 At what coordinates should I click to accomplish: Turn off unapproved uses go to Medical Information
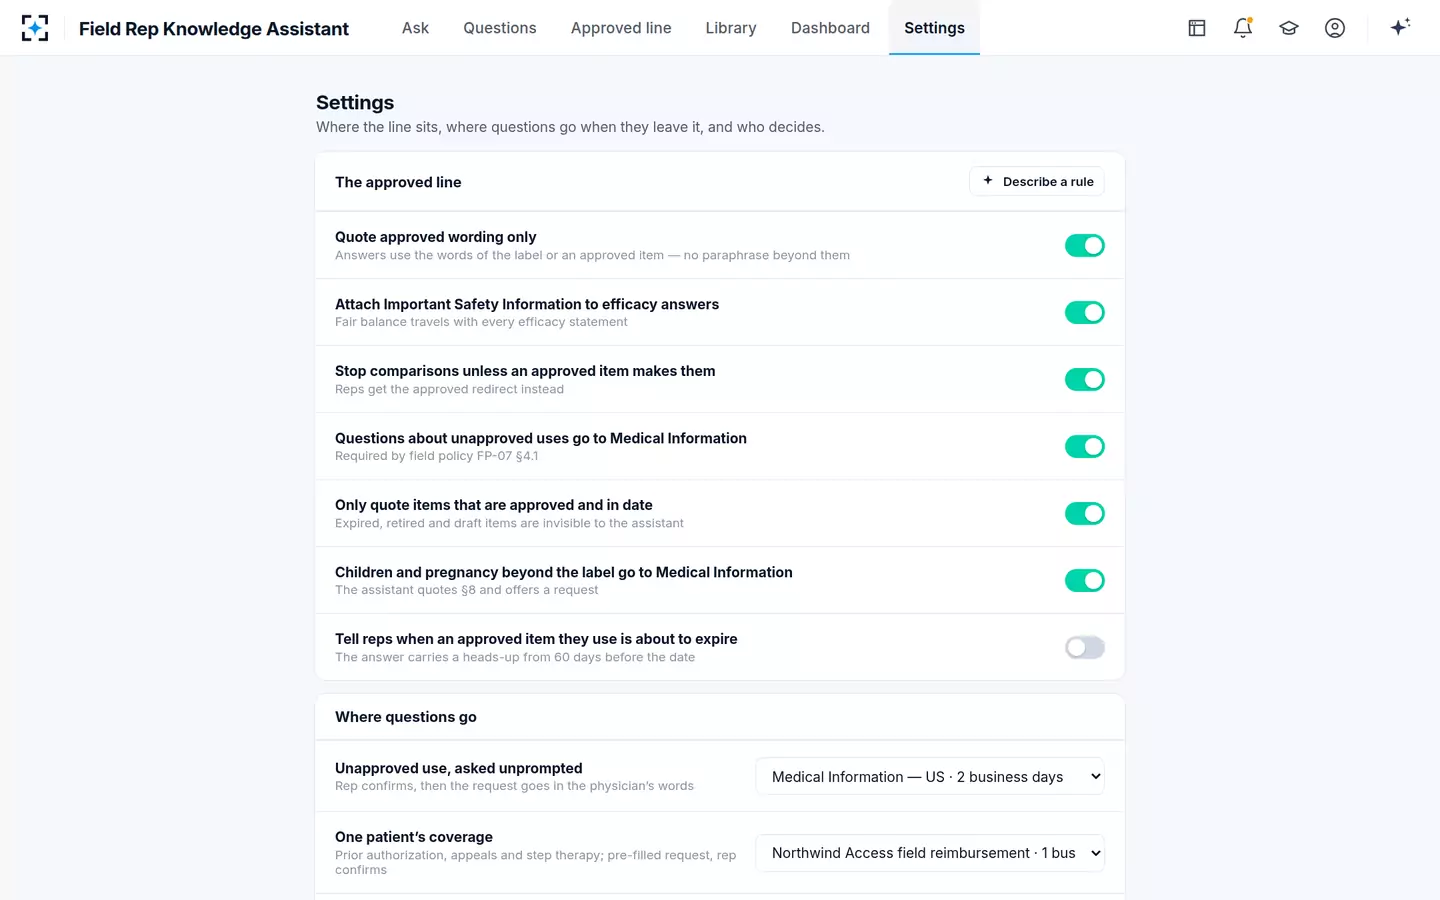[1085, 447]
